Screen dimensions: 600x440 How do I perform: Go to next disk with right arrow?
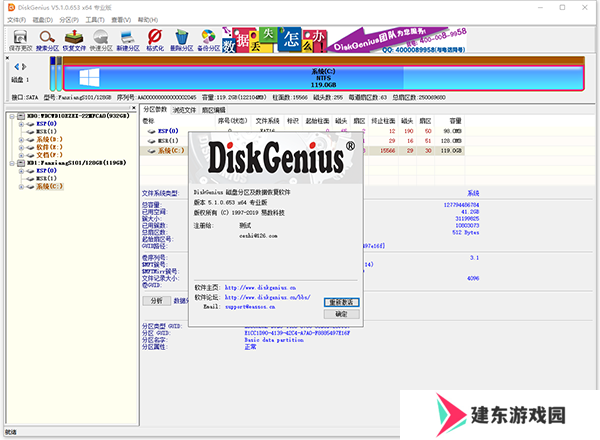click(x=24, y=67)
